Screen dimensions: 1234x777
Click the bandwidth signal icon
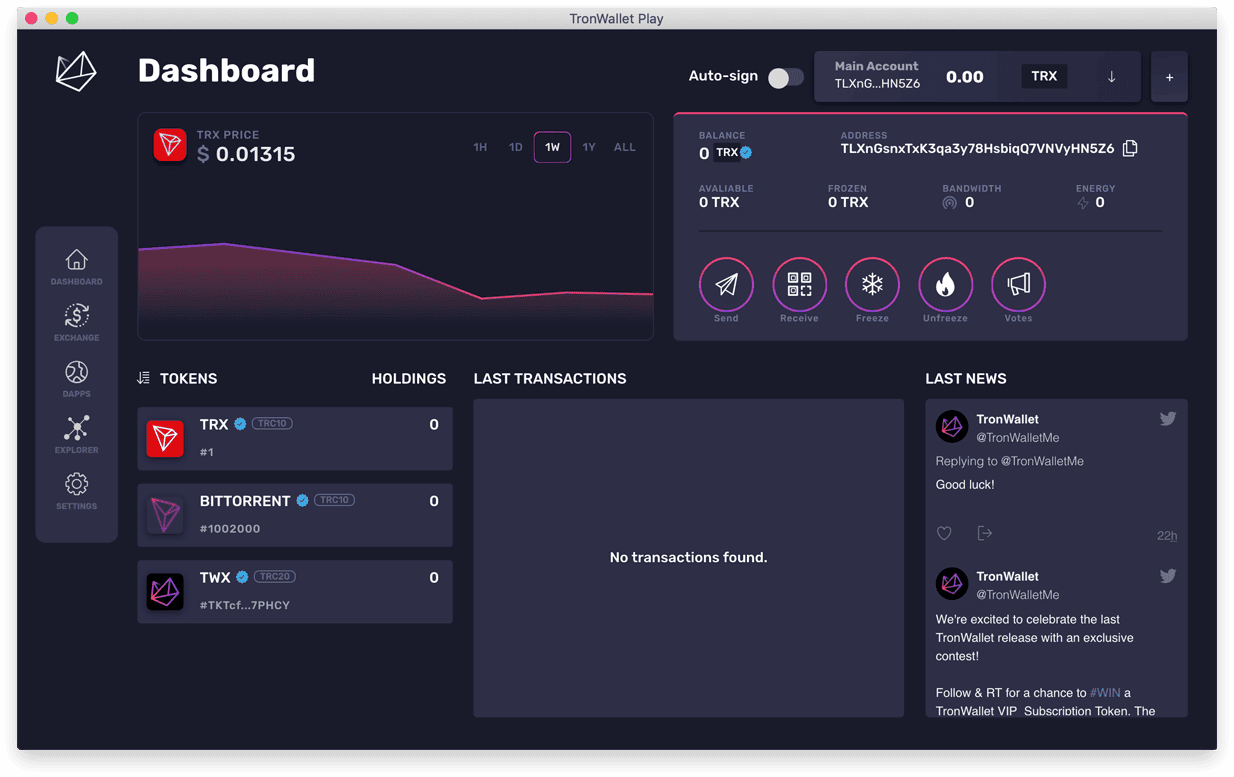point(949,203)
